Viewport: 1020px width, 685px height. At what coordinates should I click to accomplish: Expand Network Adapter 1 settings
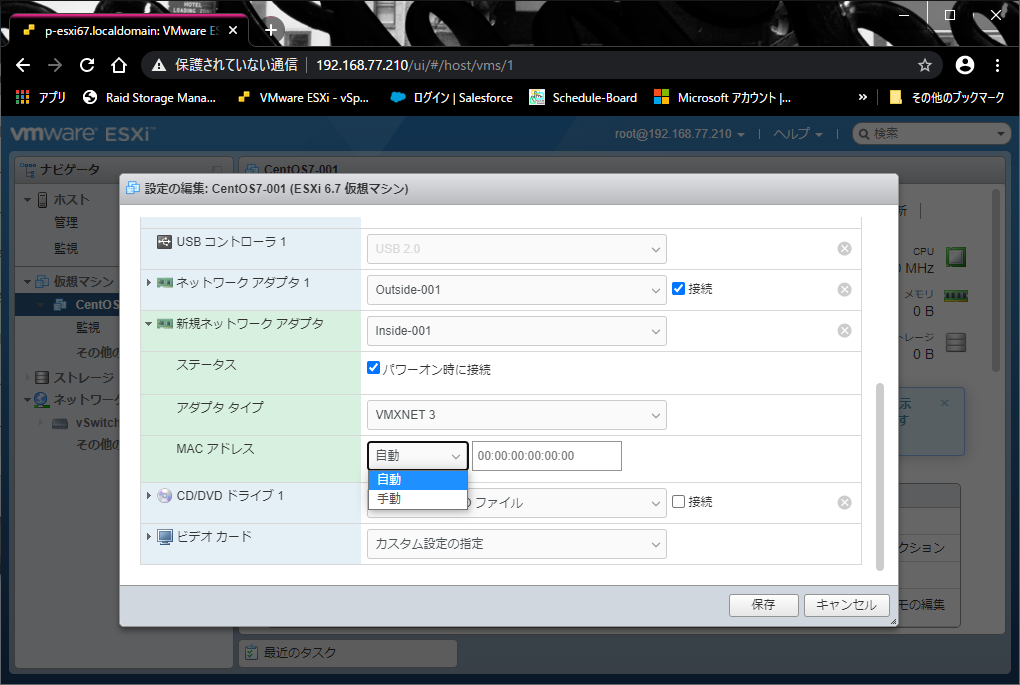coord(149,282)
